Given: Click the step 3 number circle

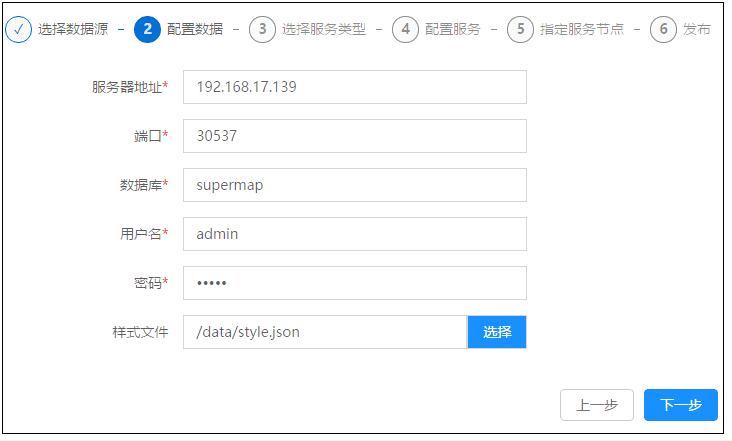Looking at the screenshot, I should [262, 29].
